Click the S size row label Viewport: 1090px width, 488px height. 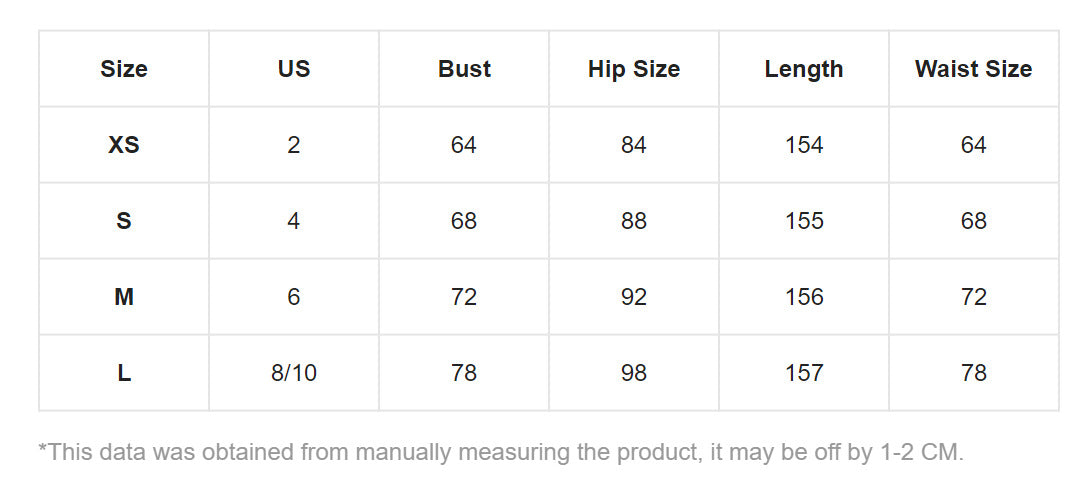tap(124, 221)
